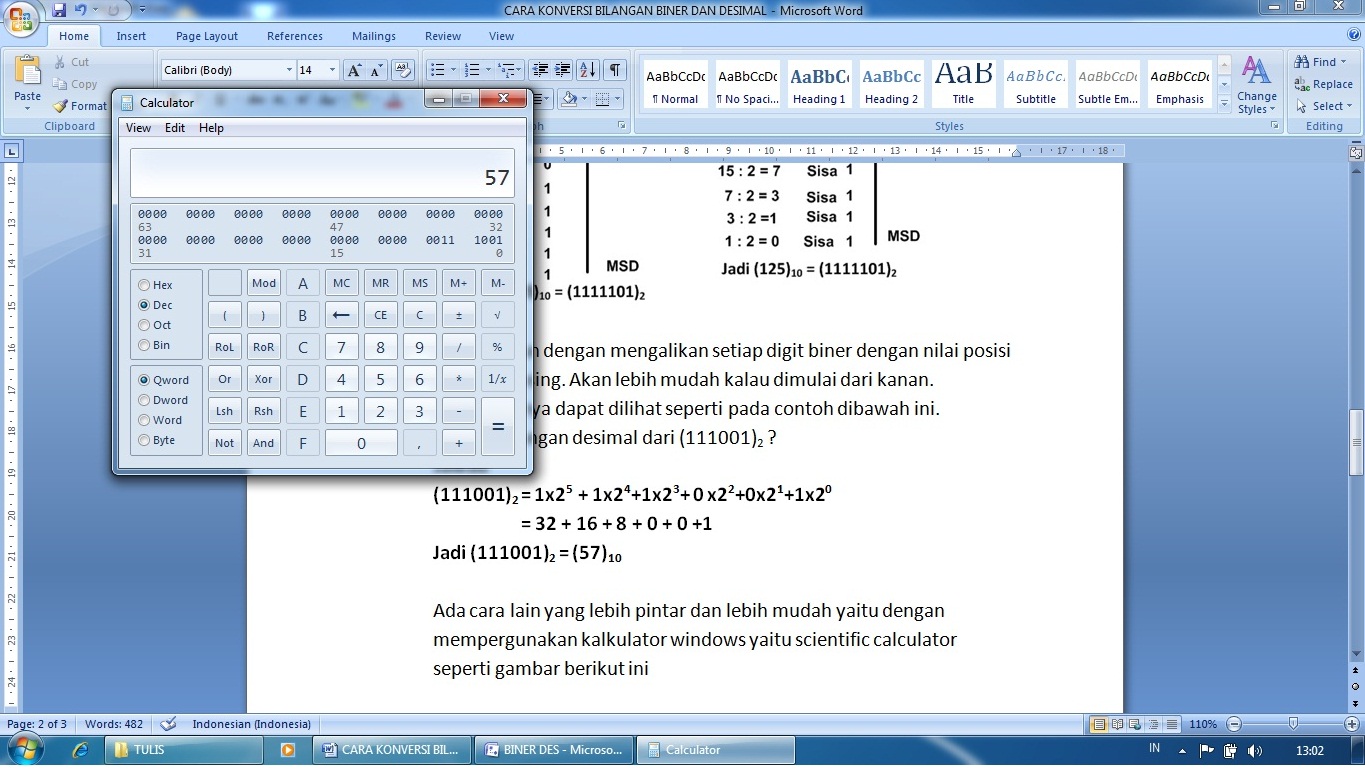The width and height of the screenshot is (1365, 769).
Task: Open the Paste options dropdown arrow
Action: (x=27, y=107)
